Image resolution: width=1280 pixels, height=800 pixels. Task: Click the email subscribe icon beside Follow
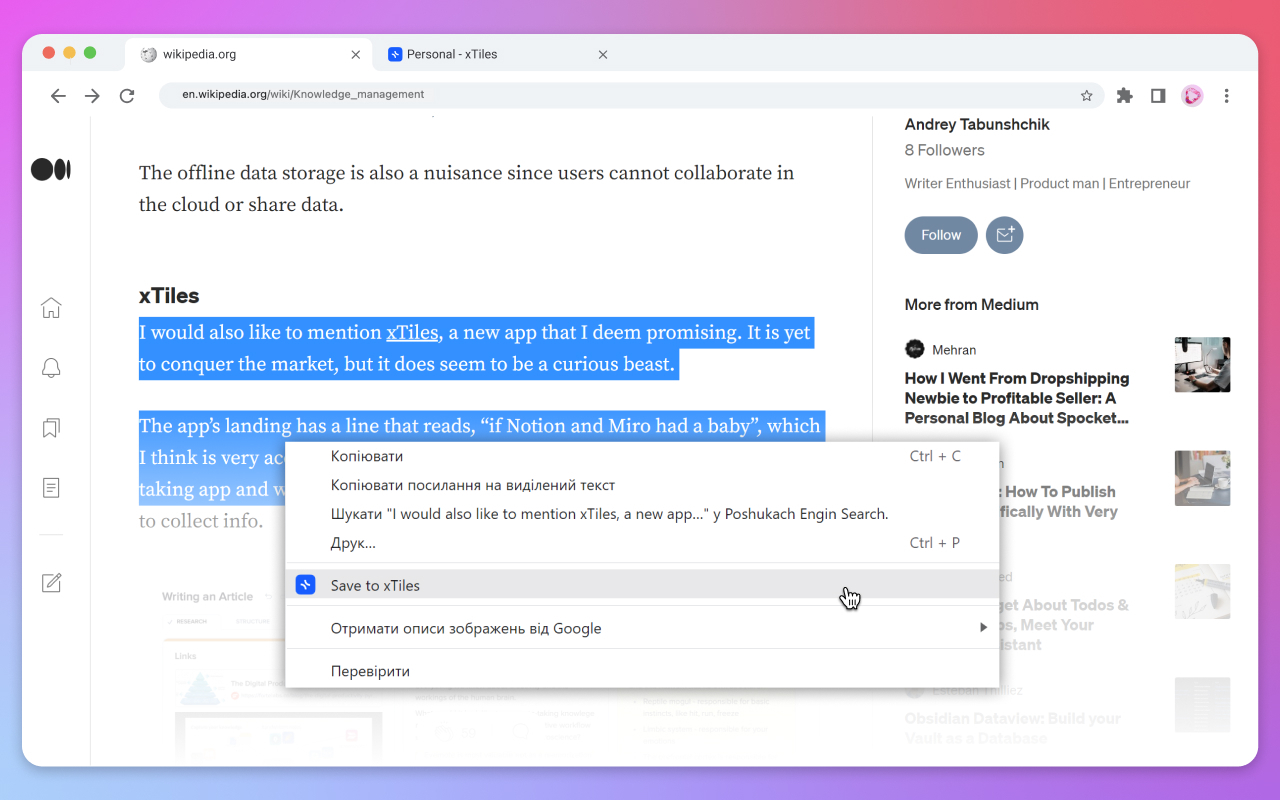pos(1004,234)
